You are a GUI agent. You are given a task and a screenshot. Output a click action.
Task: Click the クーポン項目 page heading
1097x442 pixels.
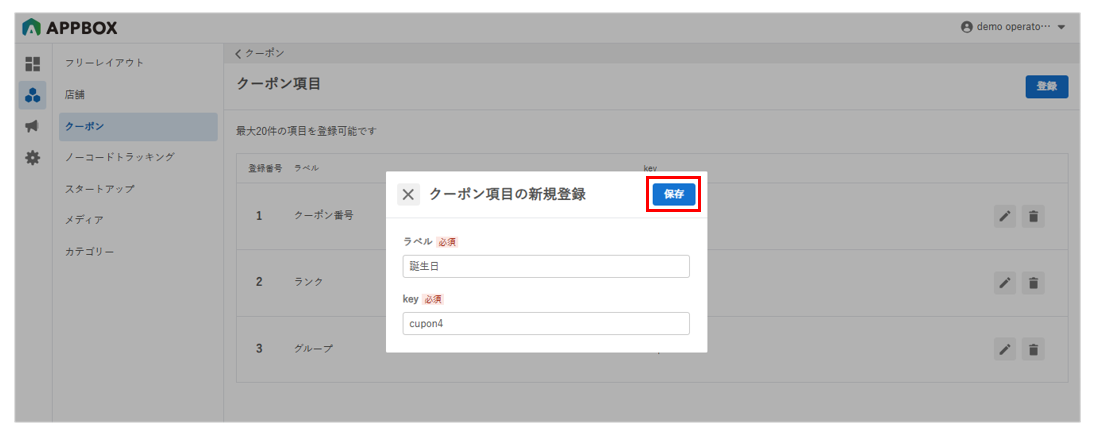tap(278, 84)
